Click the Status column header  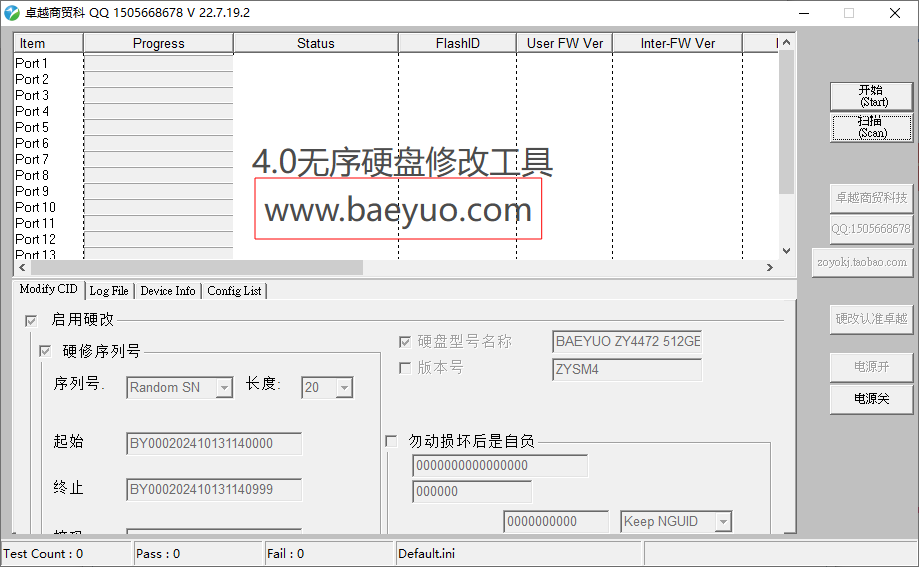point(316,43)
